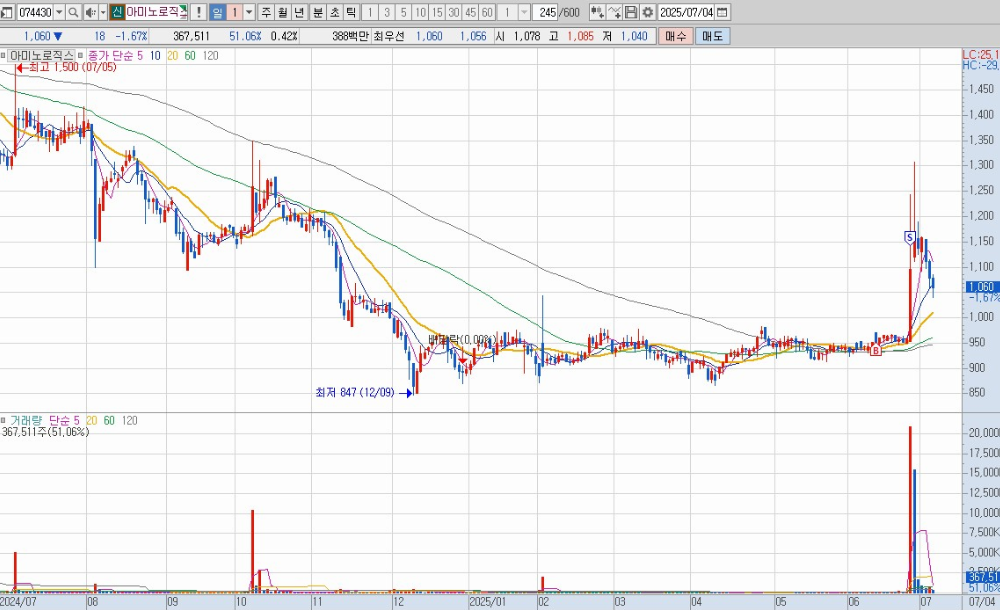Open the dropdown next to speaker icon

[x=103, y=13]
